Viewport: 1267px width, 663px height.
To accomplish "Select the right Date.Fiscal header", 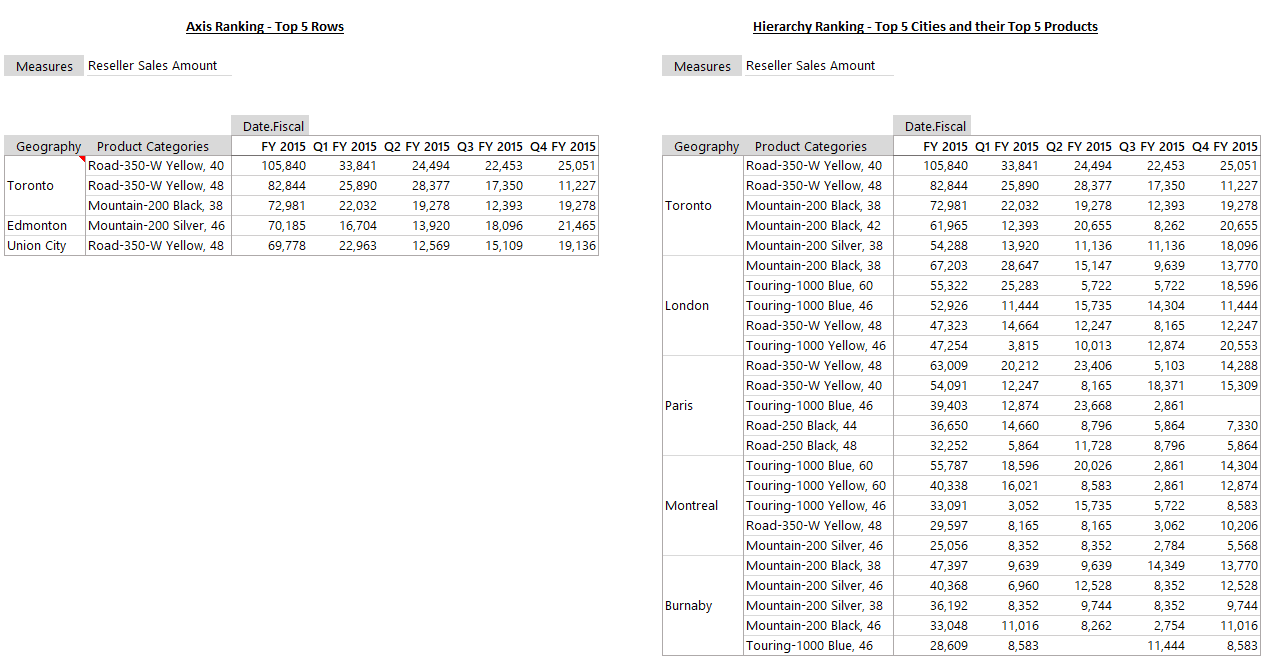I will 931,126.
